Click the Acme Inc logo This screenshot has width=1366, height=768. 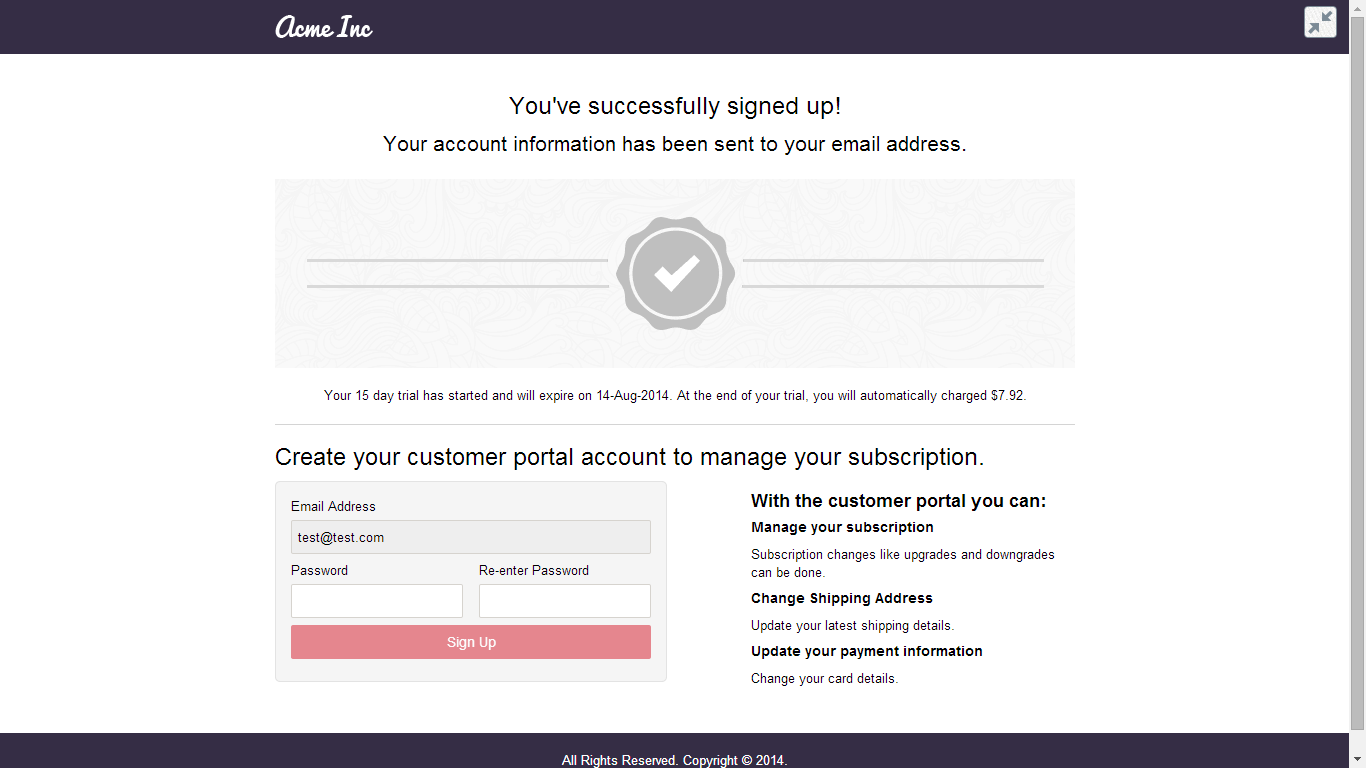coord(324,27)
